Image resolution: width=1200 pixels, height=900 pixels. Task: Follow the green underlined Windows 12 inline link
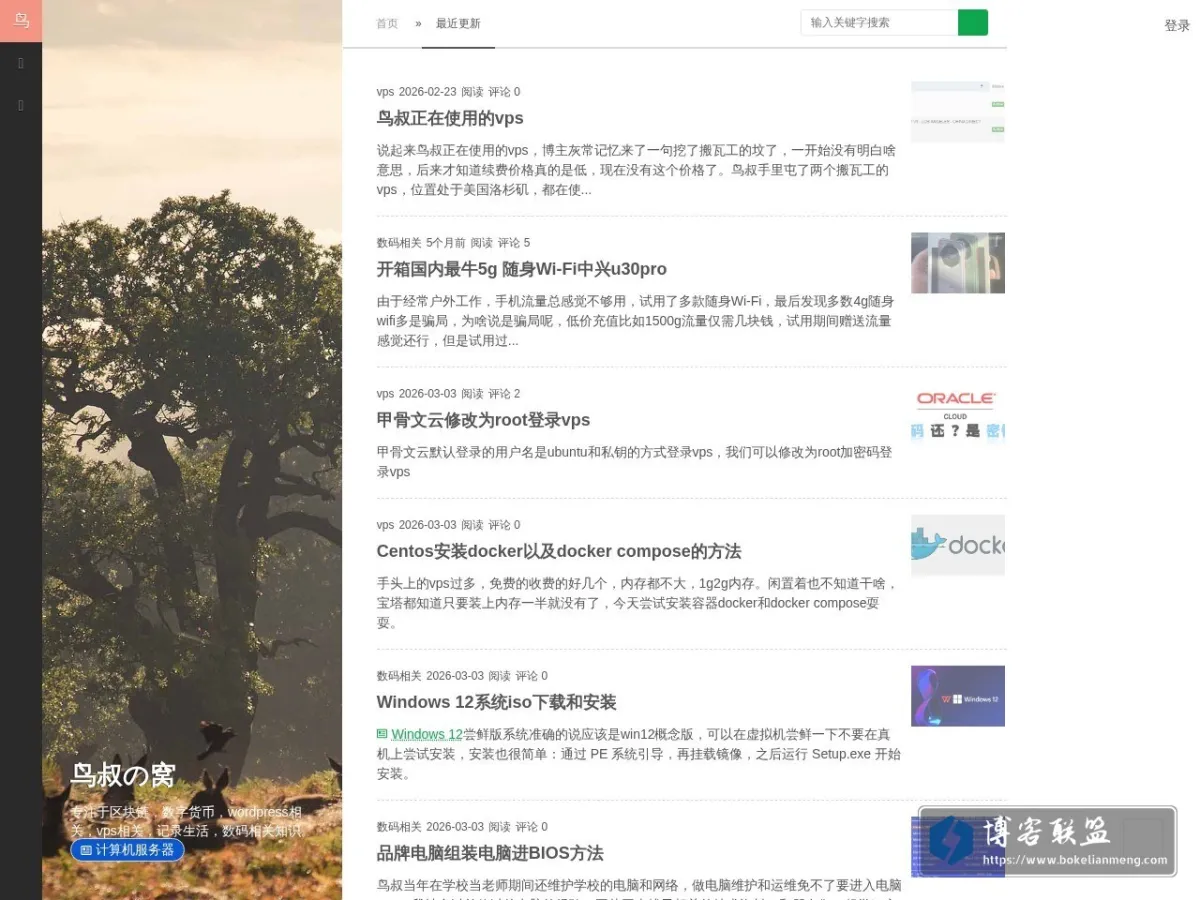(427, 734)
